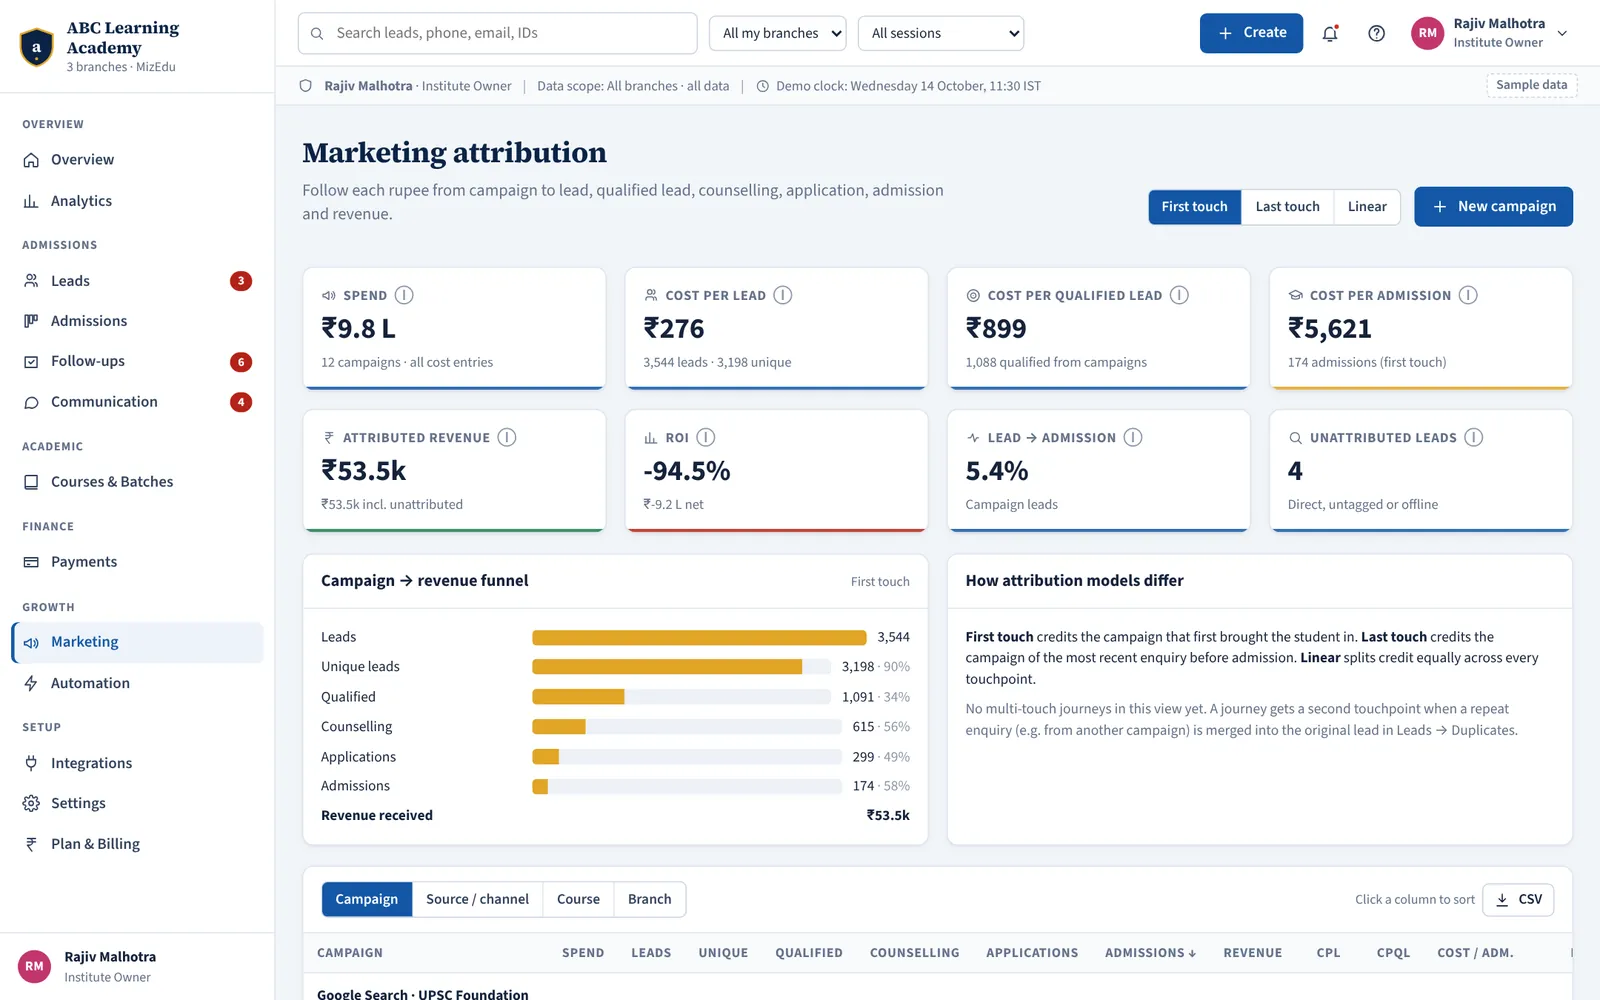
Task: Show info for Cost per Qualified Lead
Action: 1179,295
